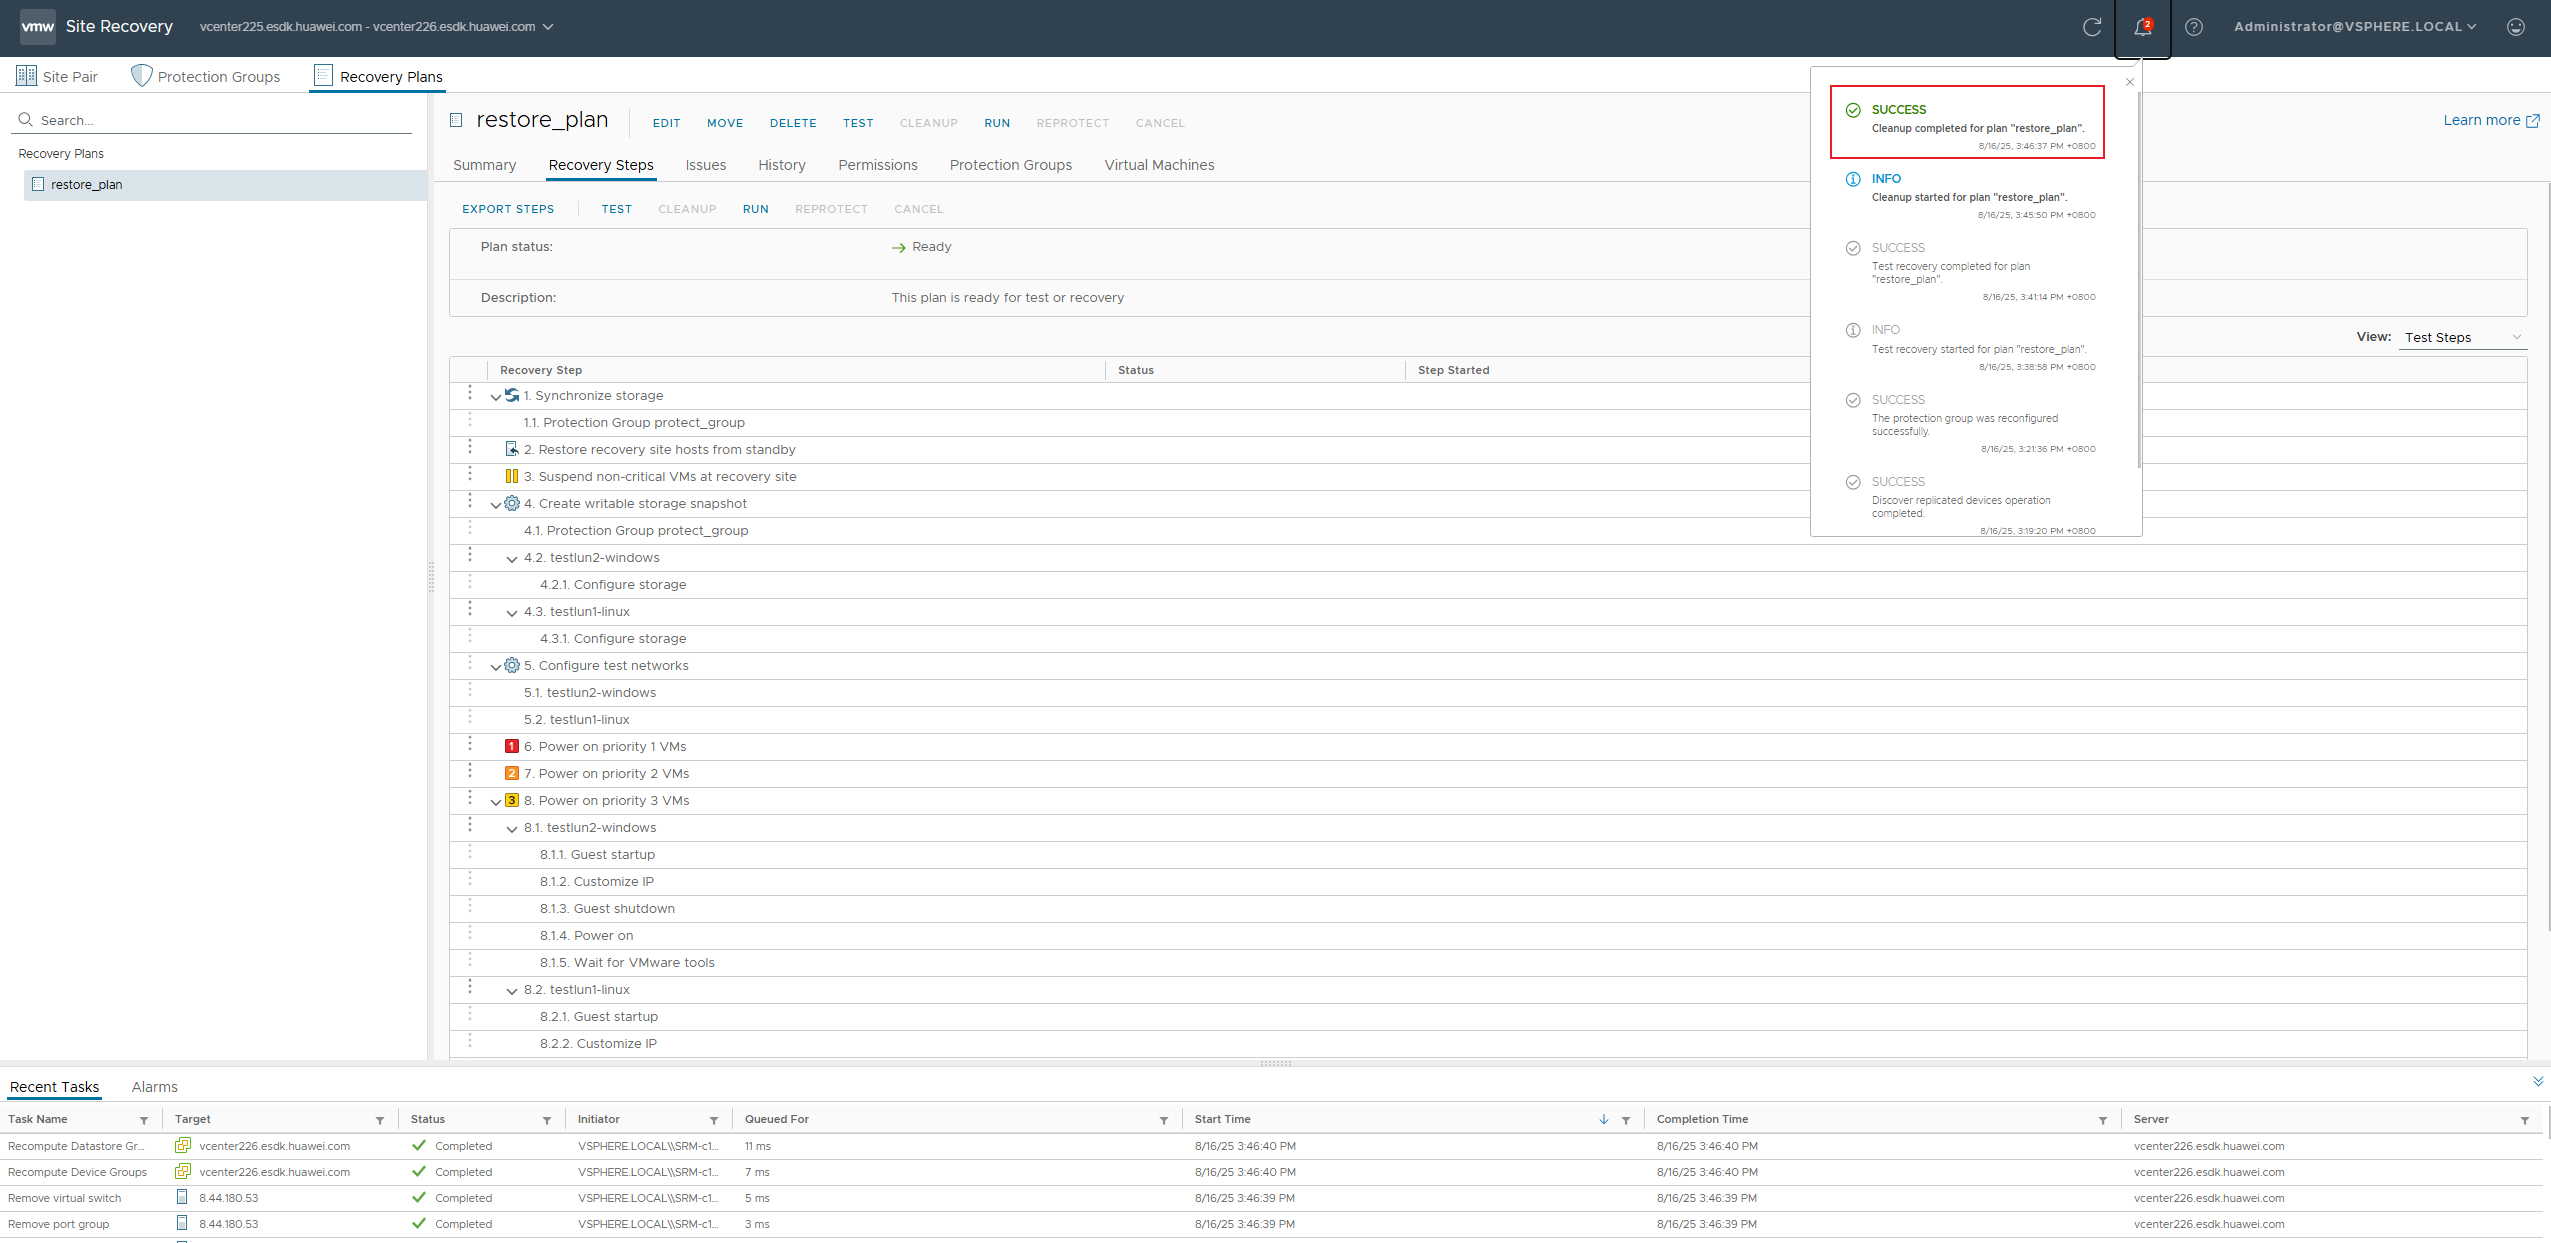Viewport: 2551px width, 1243px height.
Task: Open the Learn more link
Action: 2491,120
